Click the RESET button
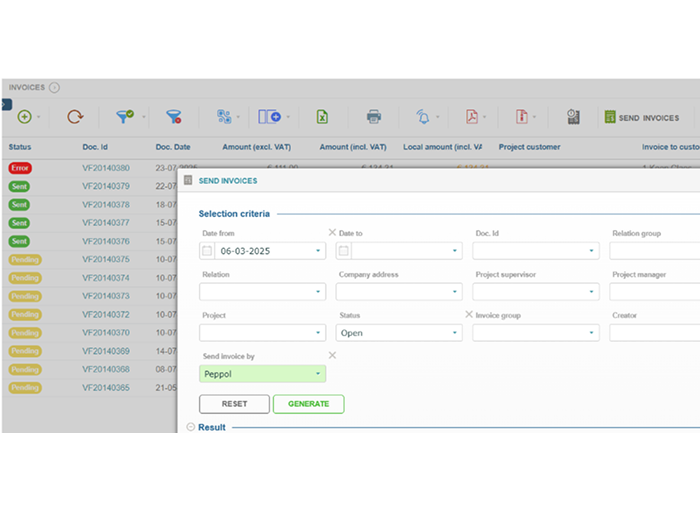 (x=234, y=404)
